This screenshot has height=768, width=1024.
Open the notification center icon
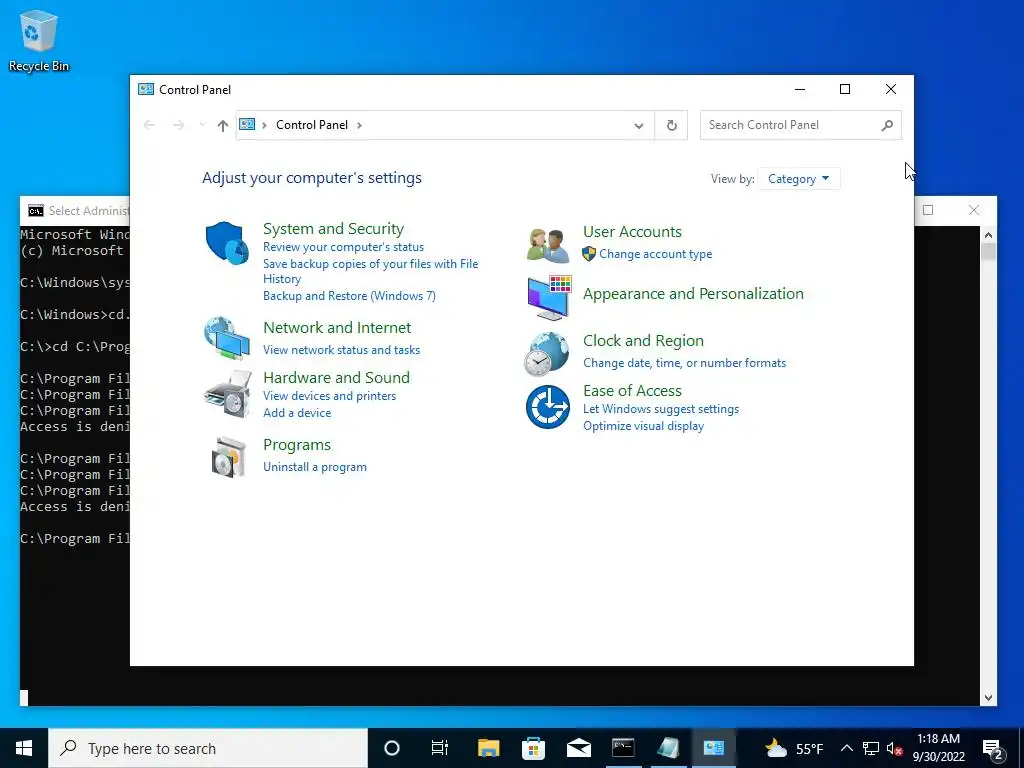(993, 748)
